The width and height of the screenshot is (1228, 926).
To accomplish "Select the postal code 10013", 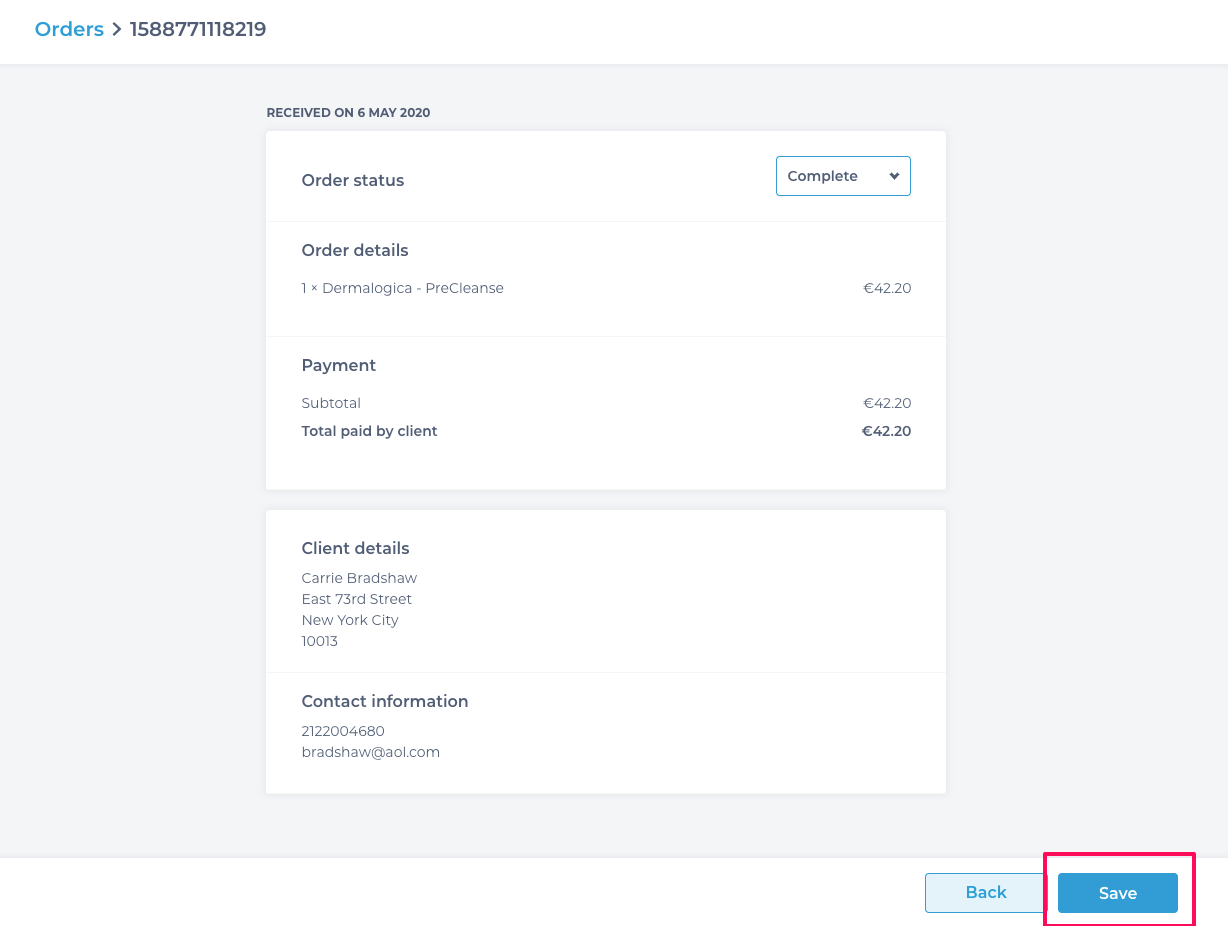I will pos(319,641).
